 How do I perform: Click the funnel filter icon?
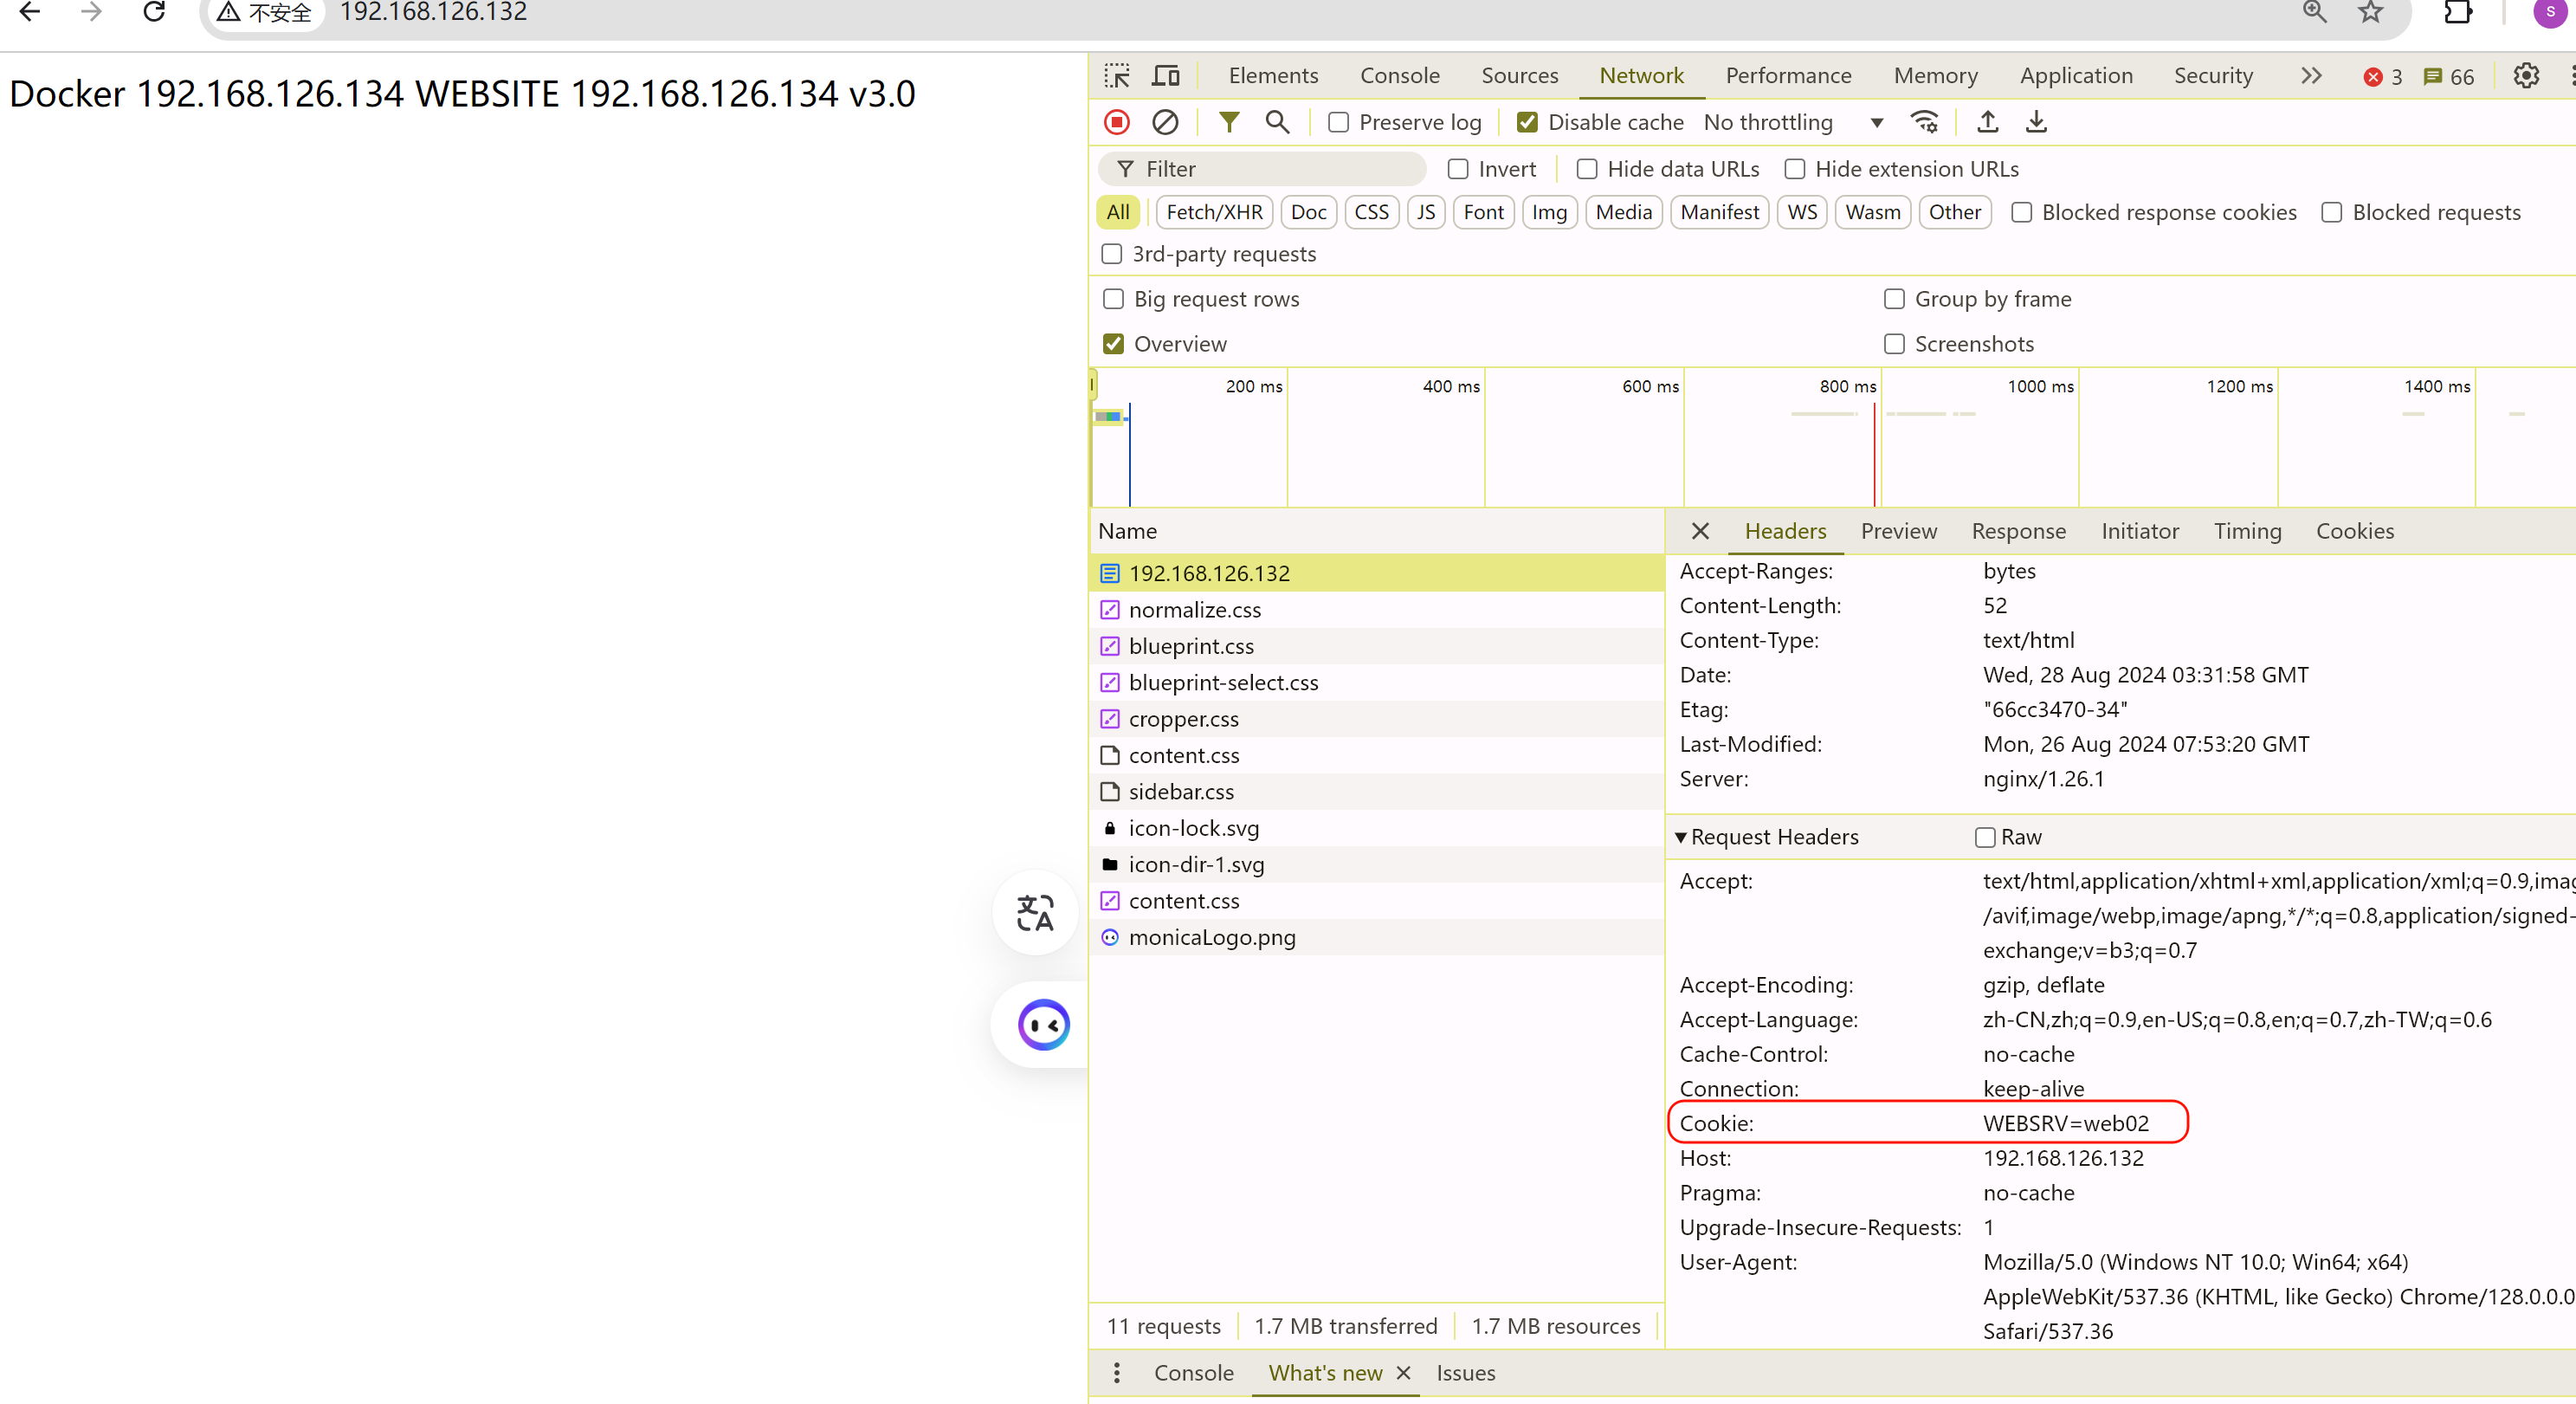coord(1229,122)
